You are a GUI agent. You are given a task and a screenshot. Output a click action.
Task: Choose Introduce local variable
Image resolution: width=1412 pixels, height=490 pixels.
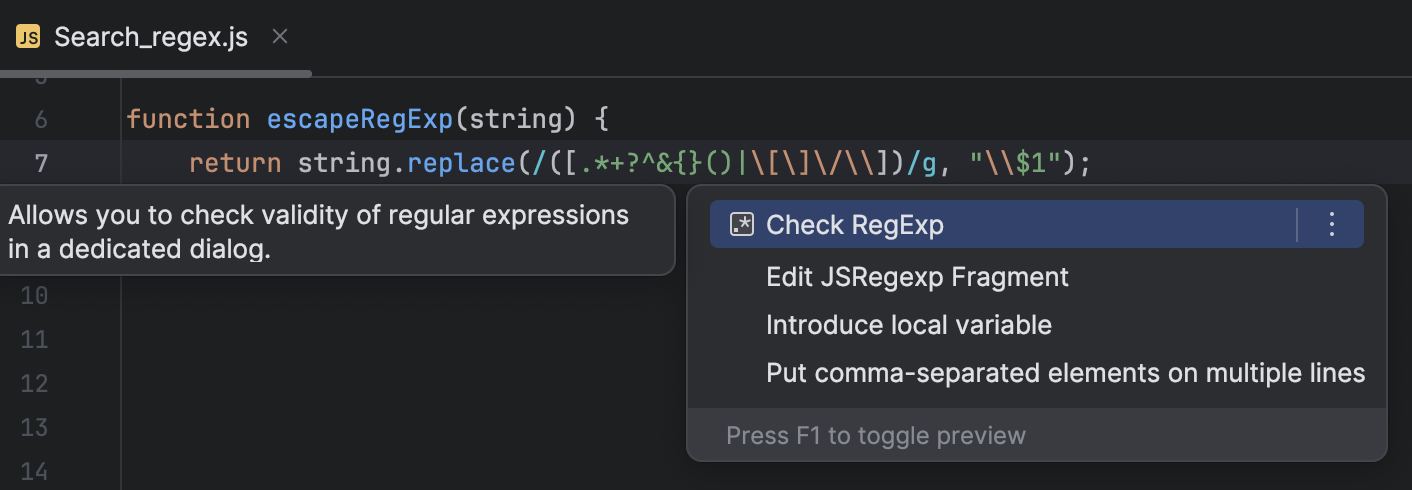click(908, 325)
